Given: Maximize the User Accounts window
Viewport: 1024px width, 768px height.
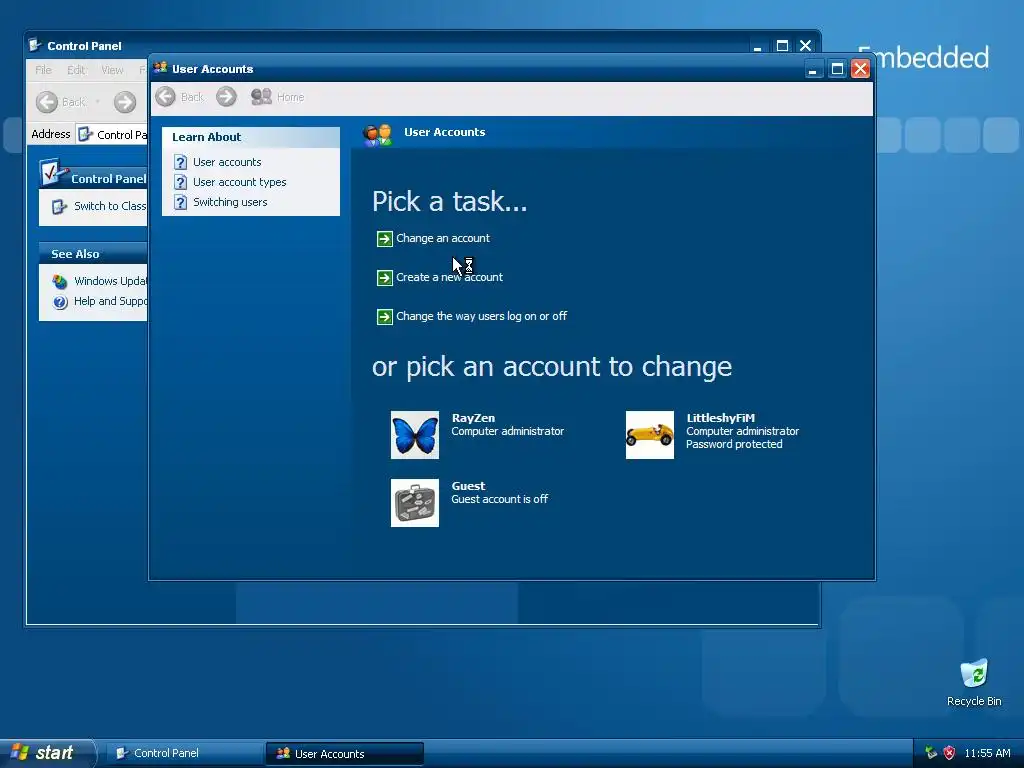Looking at the screenshot, I should tap(837, 69).
